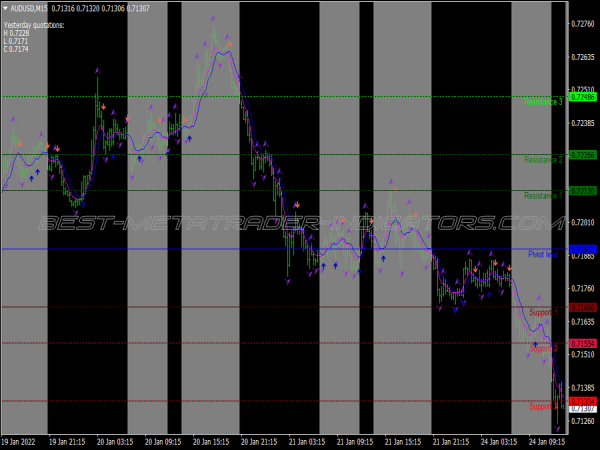Click the 20 Jan 15:15 time label
Viewport: 600px width, 450px height.
(x=210, y=441)
